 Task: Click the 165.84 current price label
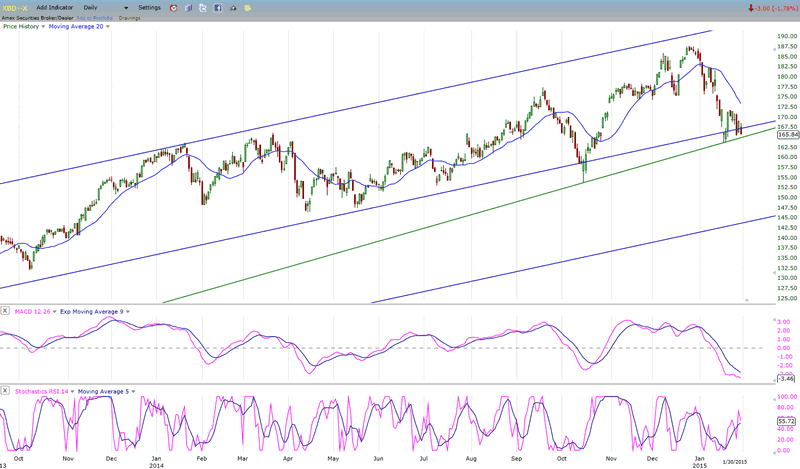[785, 134]
